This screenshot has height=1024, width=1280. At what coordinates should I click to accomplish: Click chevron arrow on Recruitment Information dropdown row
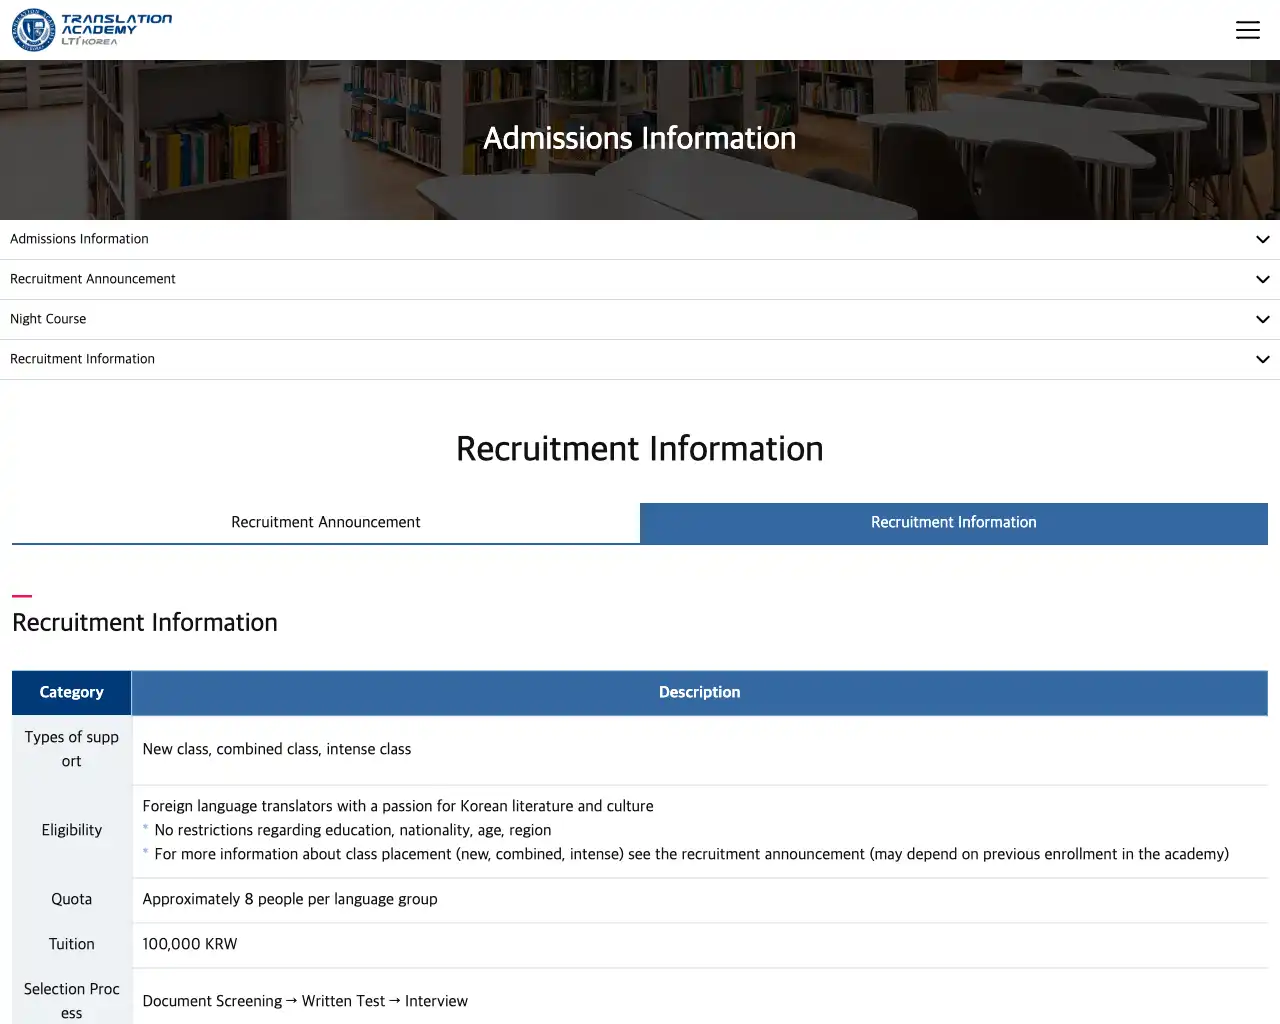click(1262, 360)
